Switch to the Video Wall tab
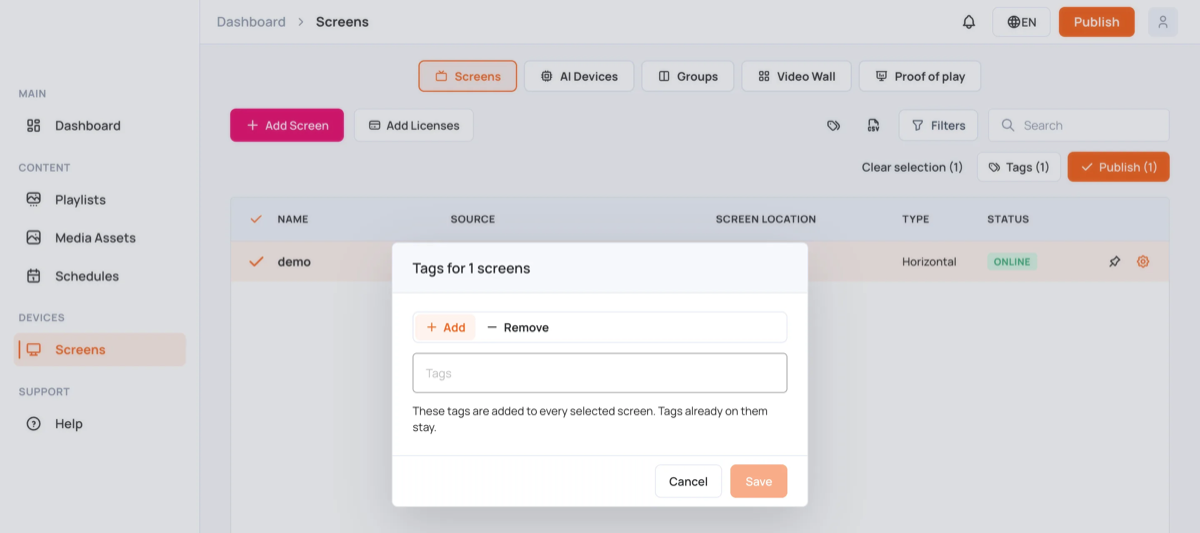This screenshot has height=533, width=1200. pyautogui.click(x=796, y=76)
